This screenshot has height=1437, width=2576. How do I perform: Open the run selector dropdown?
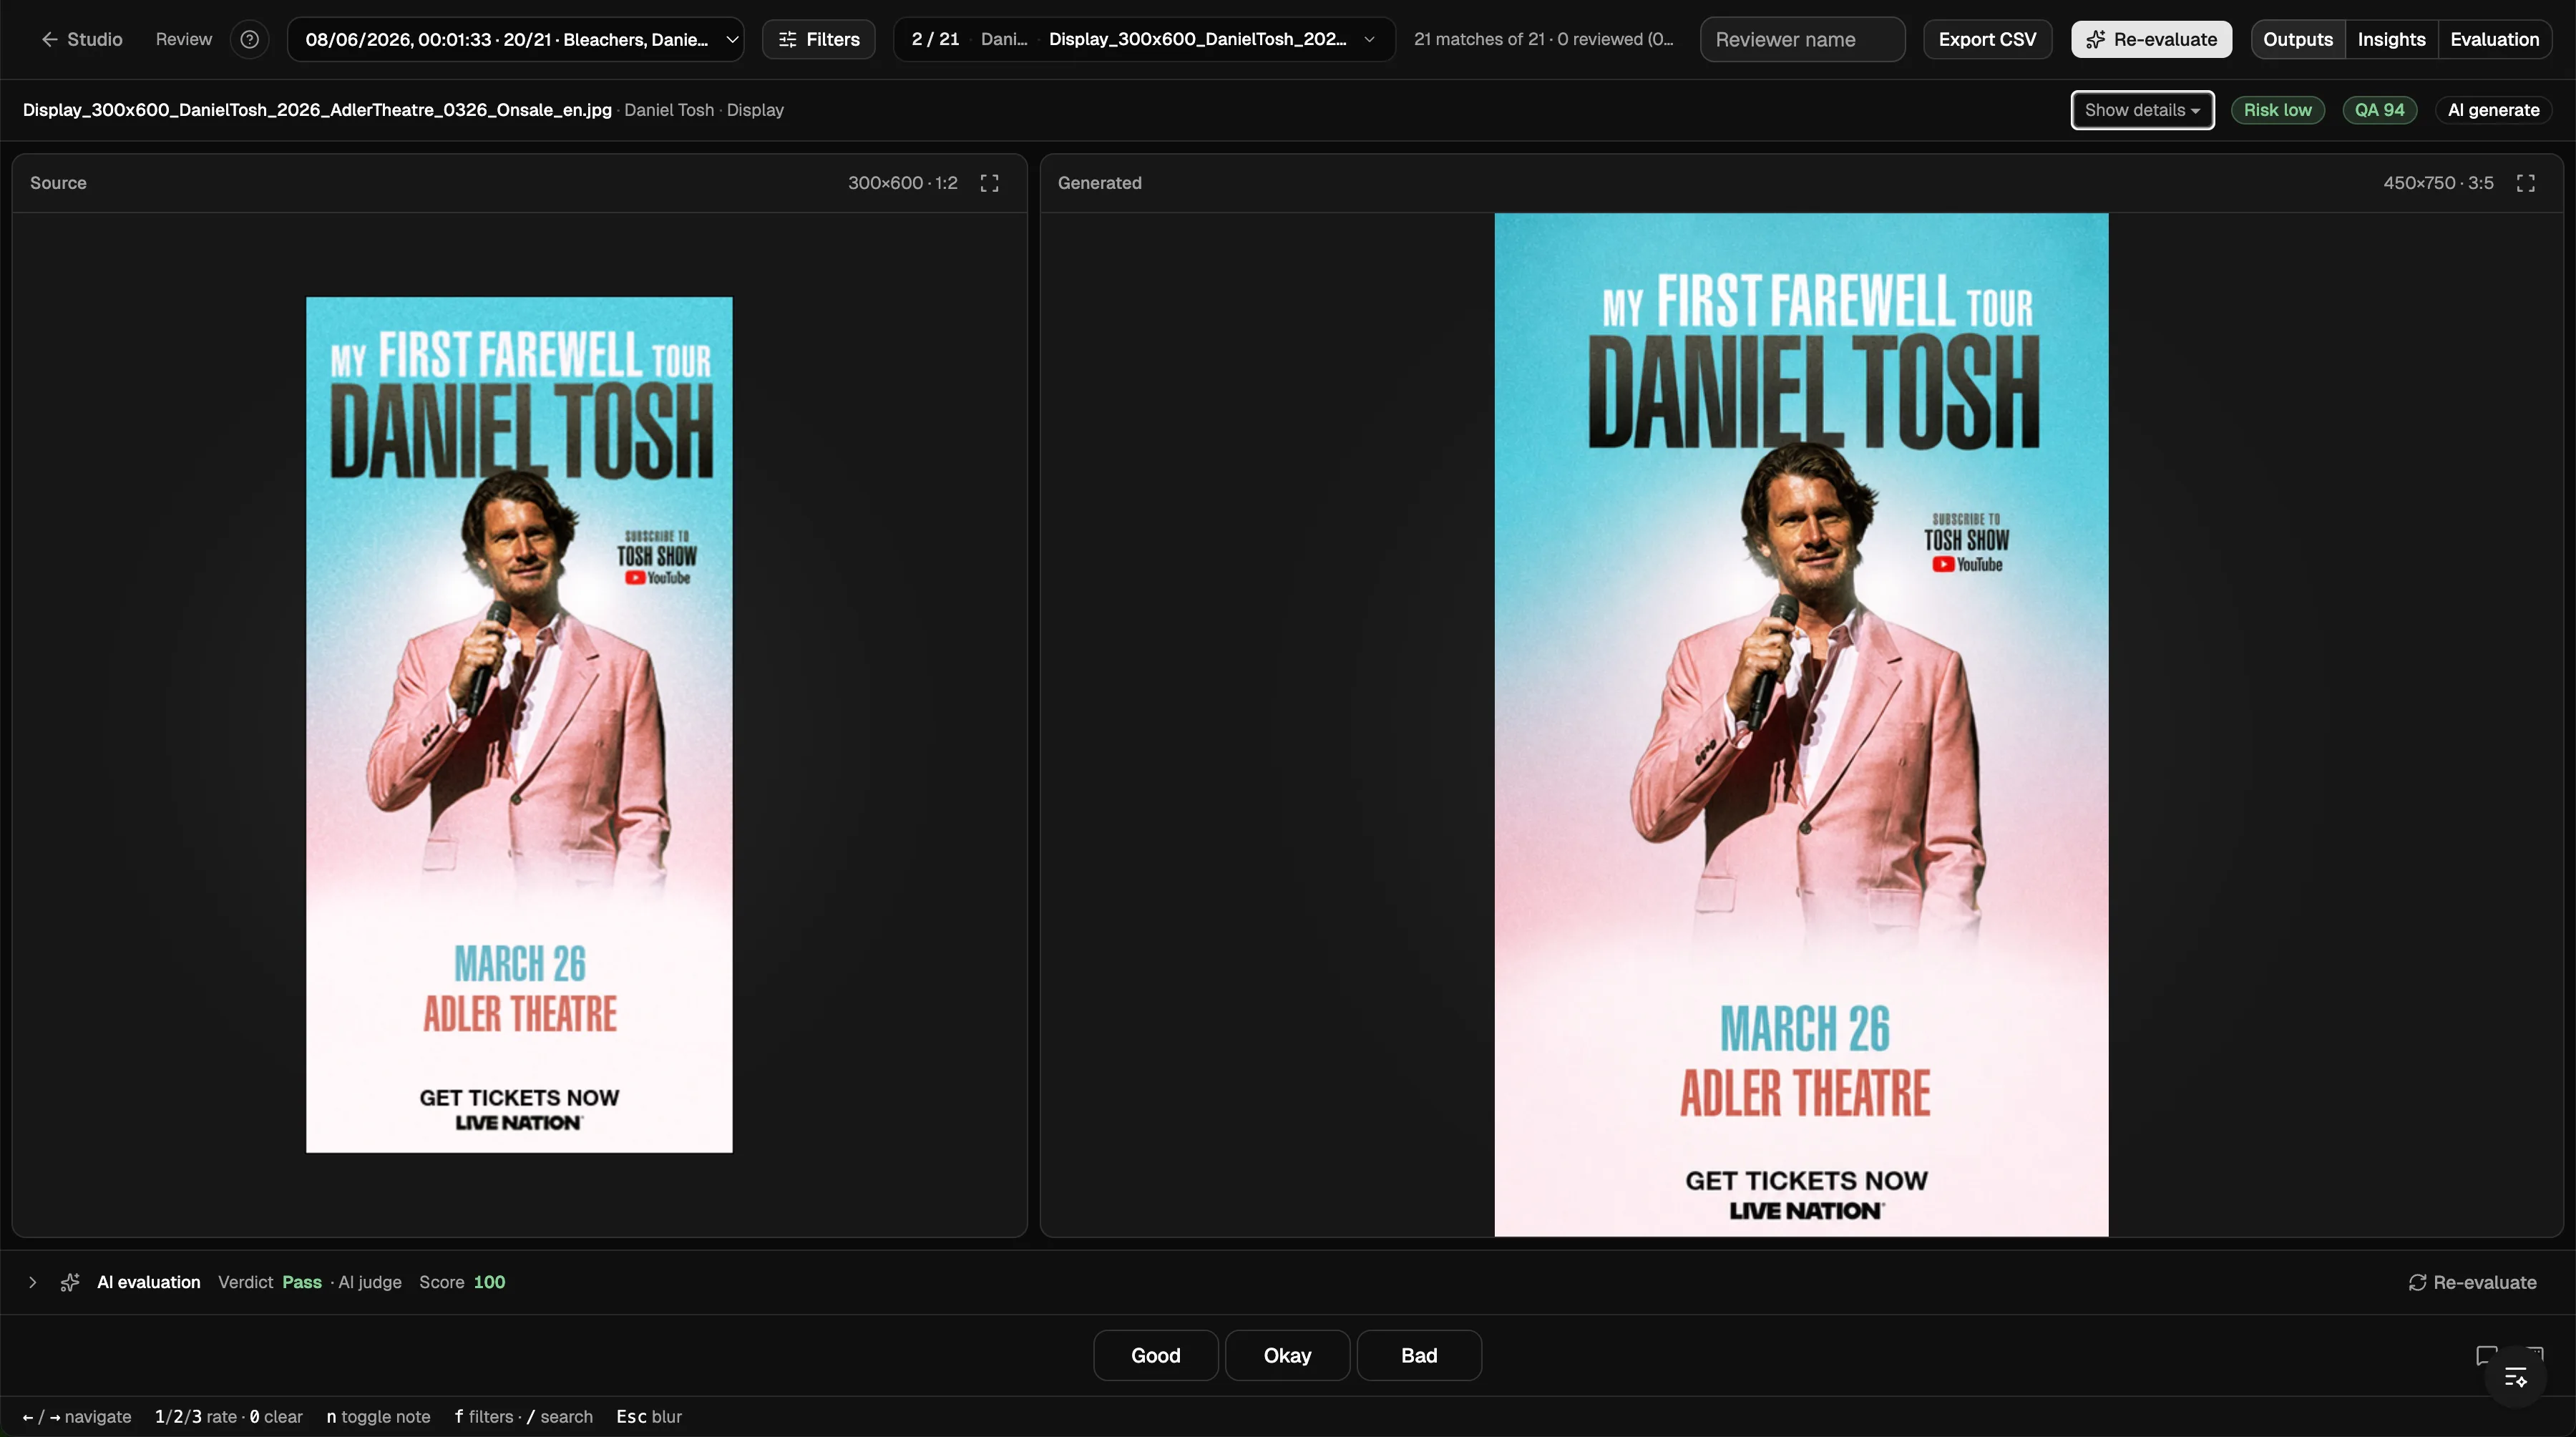tap(515, 39)
